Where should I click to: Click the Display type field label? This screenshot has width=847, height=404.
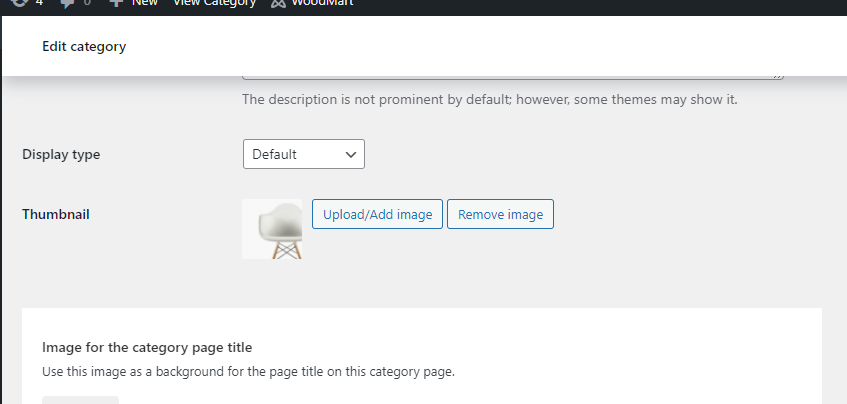[61, 154]
